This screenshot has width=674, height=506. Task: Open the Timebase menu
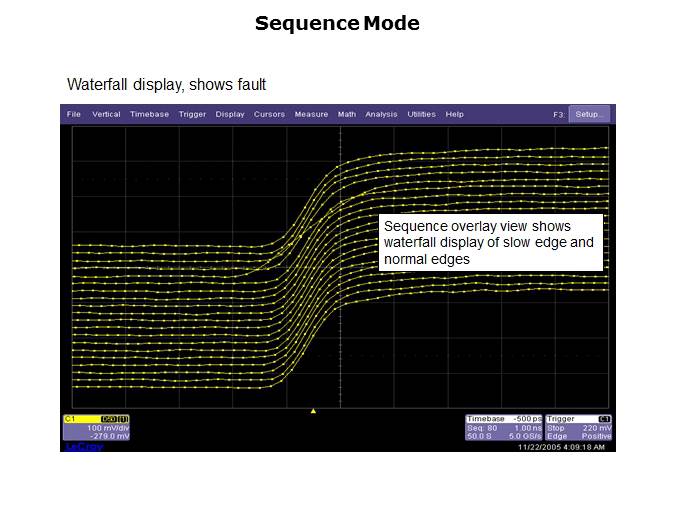pyautogui.click(x=149, y=115)
